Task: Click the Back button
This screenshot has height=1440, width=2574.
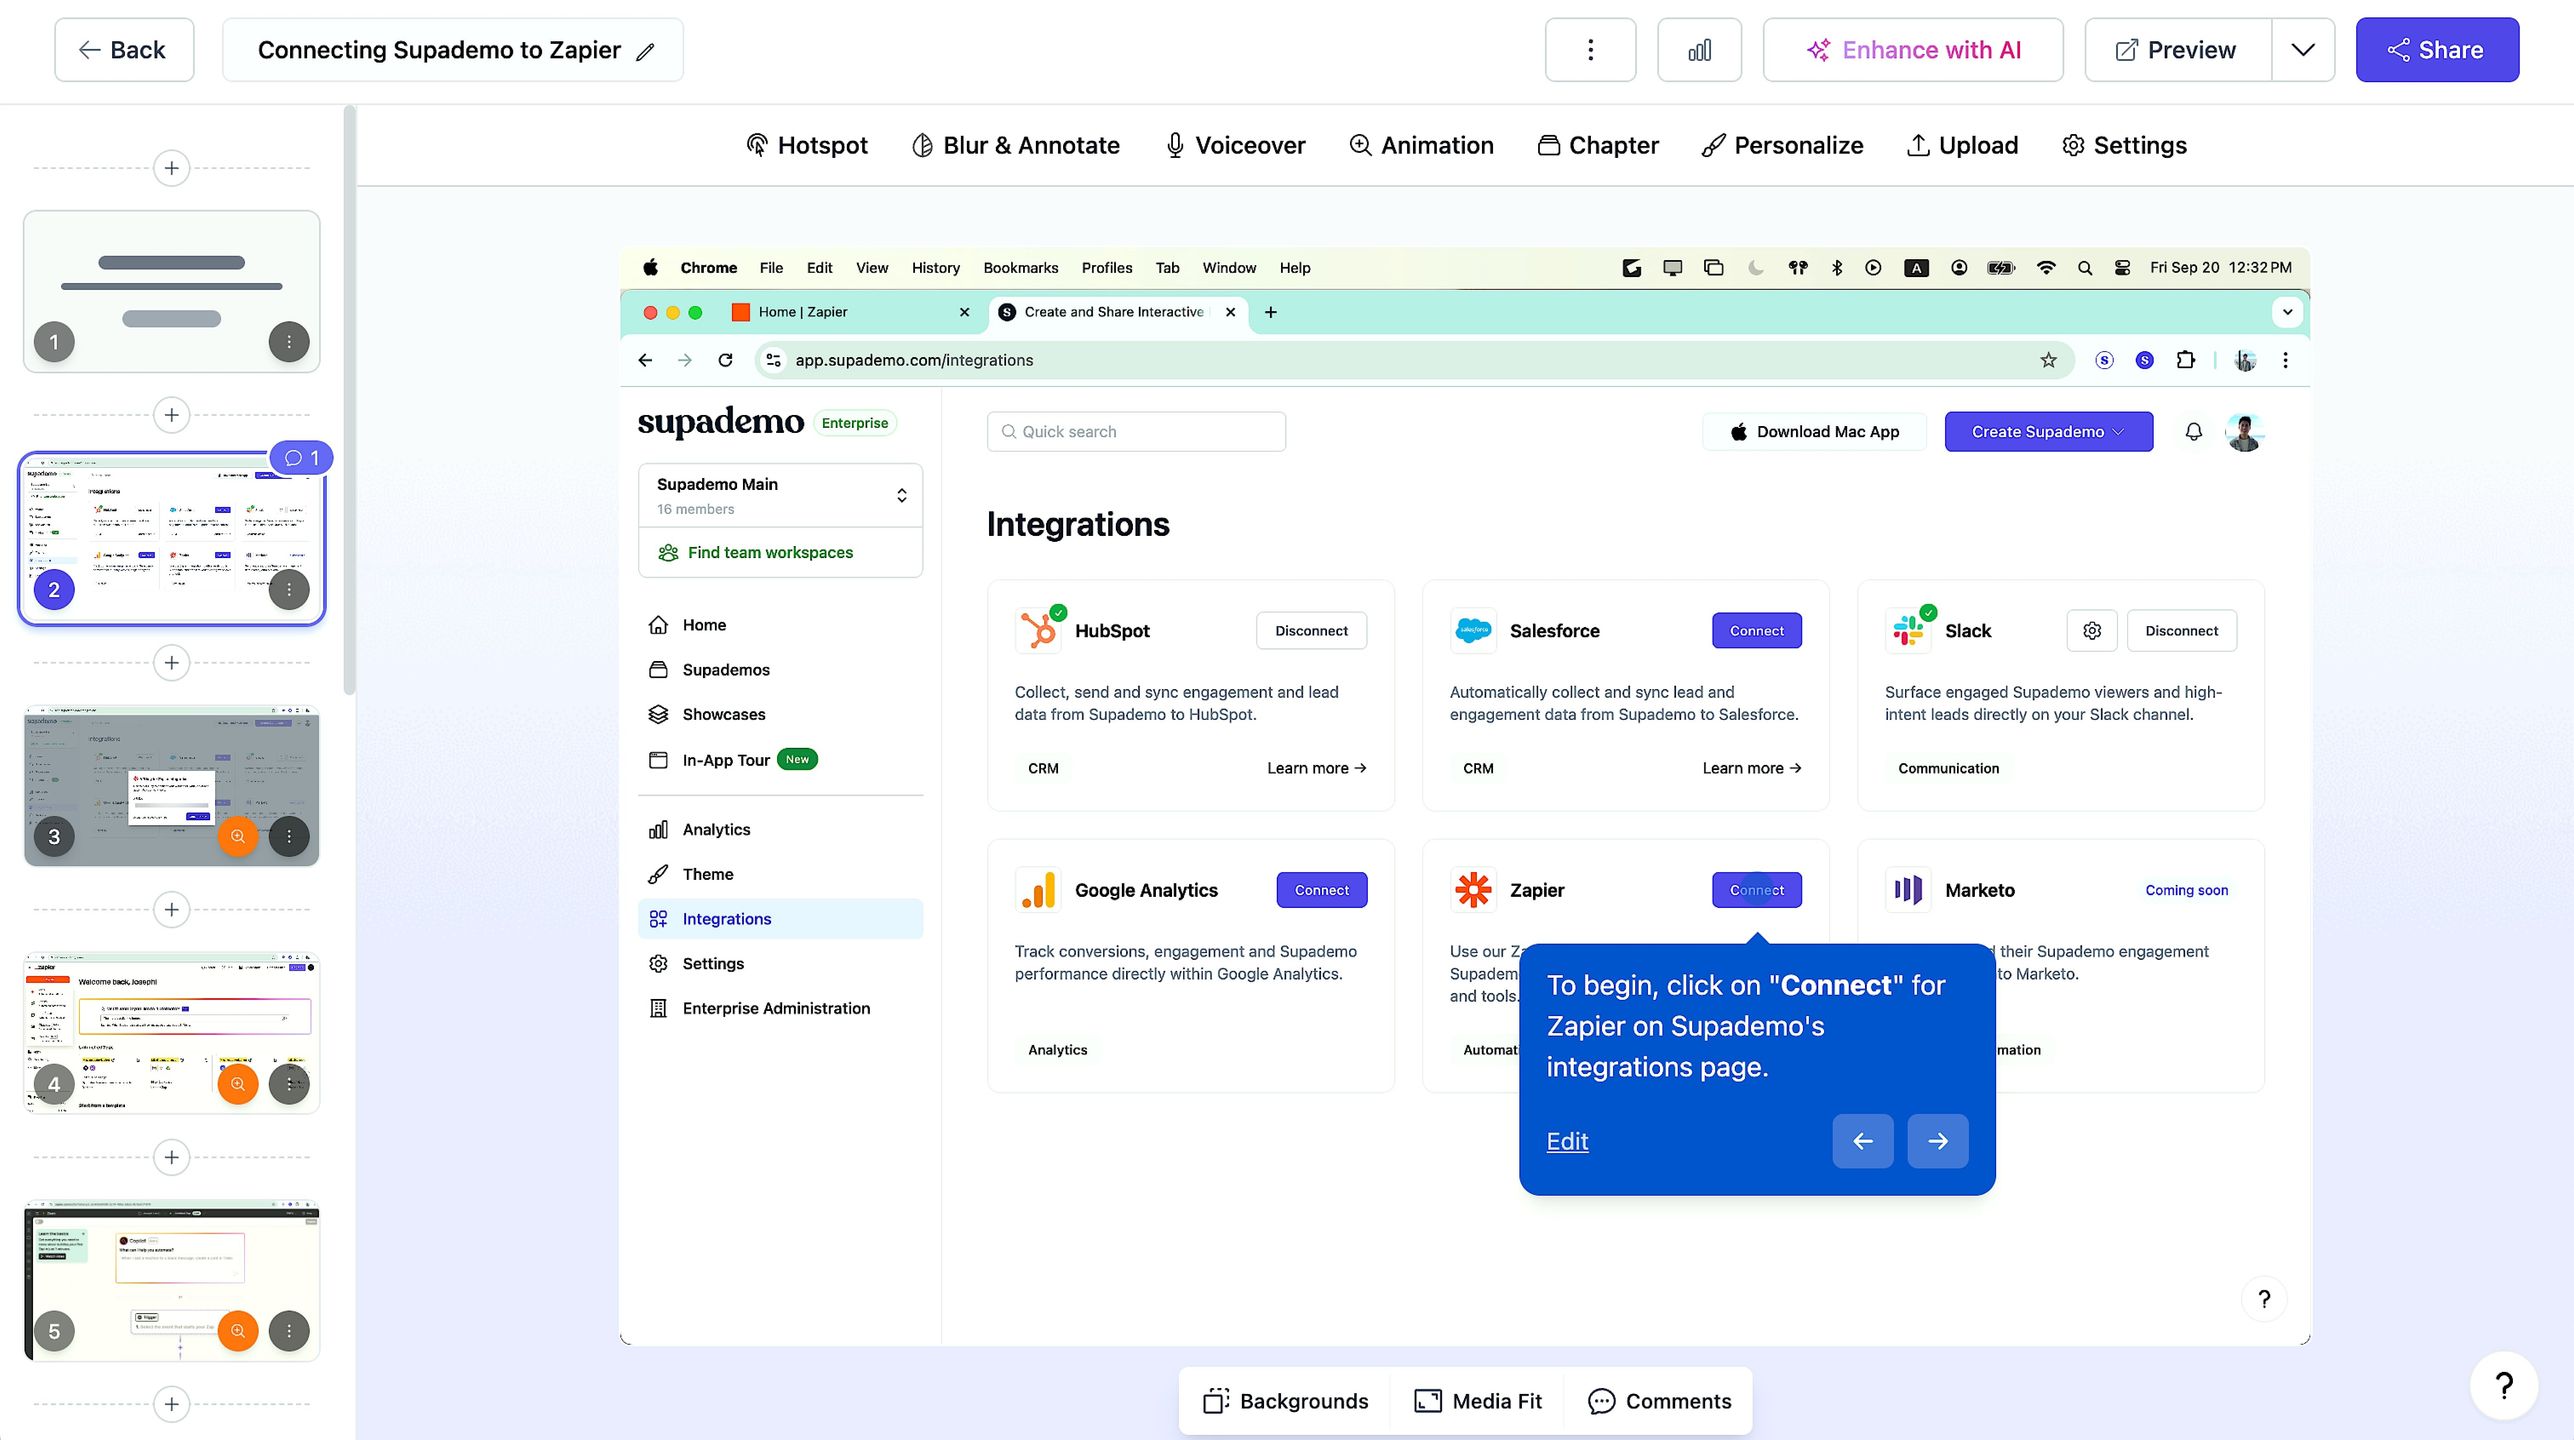Action: (x=124, y=50)
